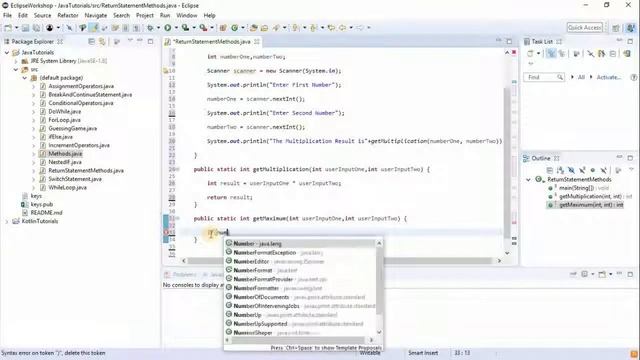Click the Open Task toolbar icon
The width and height of the screenshot is (640, 360).
[x=264, y=28]
